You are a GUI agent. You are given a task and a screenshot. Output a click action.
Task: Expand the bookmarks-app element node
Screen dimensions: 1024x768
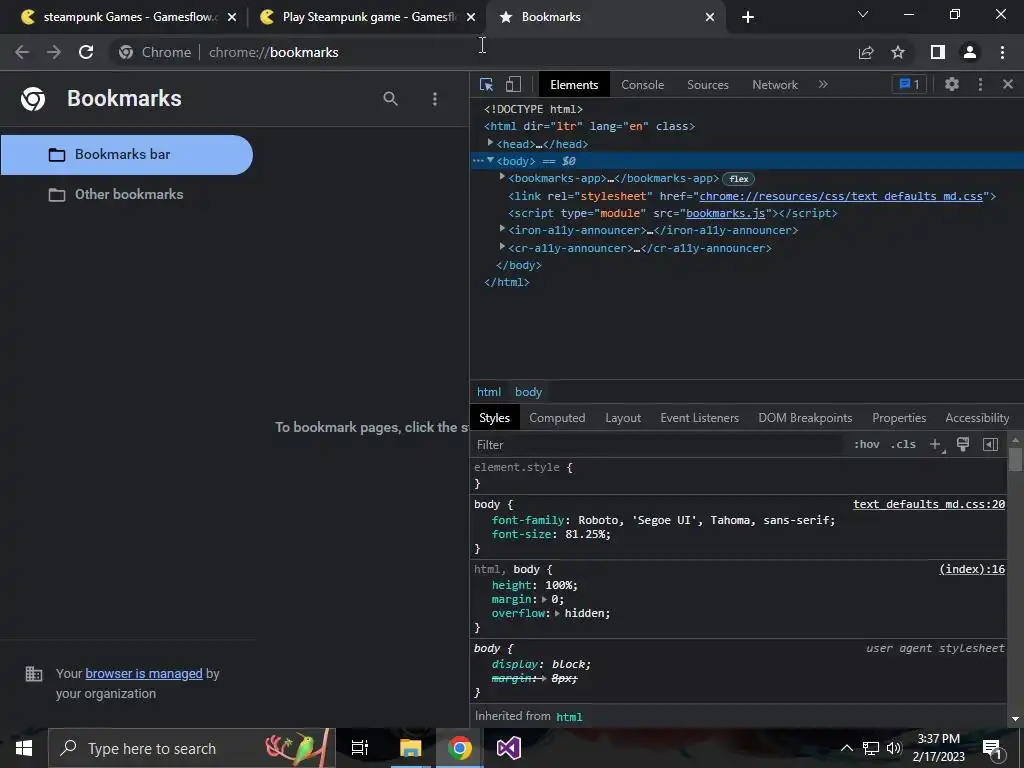502,177
